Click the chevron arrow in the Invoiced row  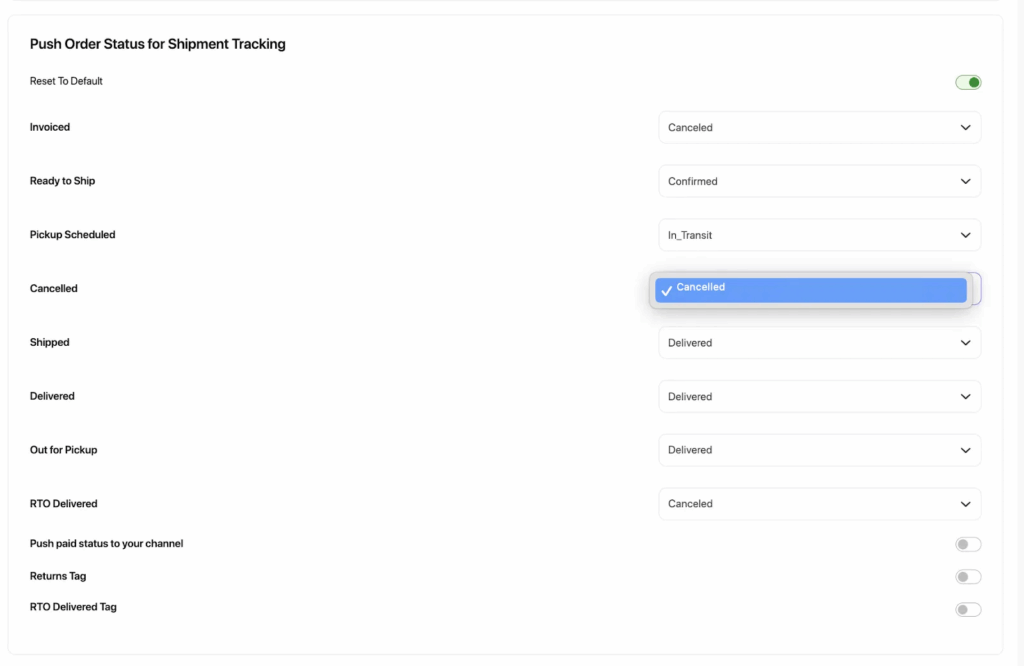point(965,128)
